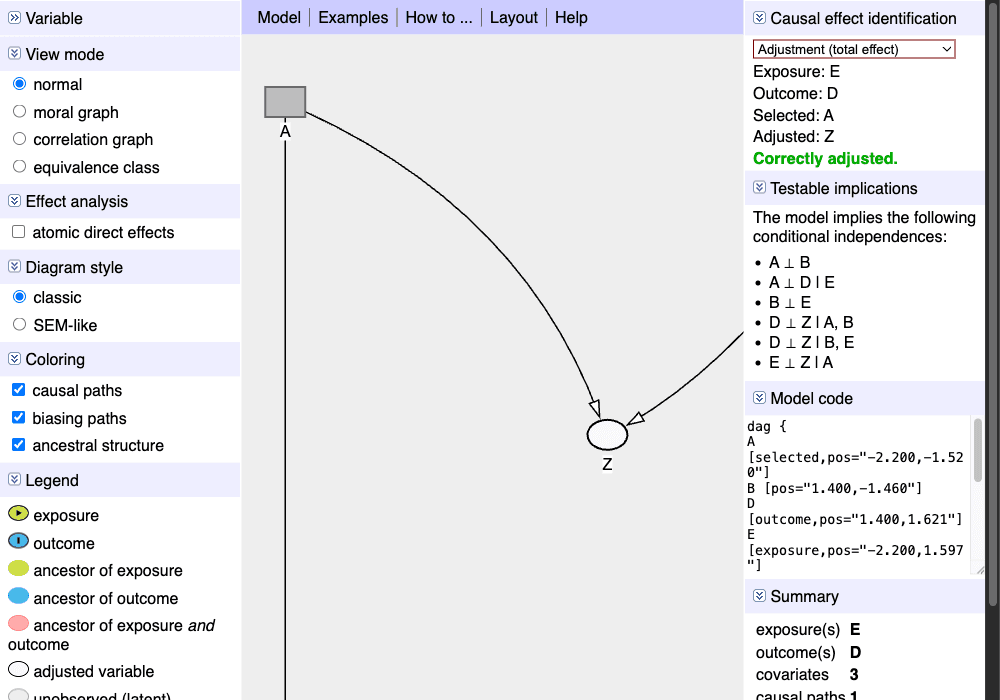Click the unobserved (latent) legend icon
The image size is (1000, 700).
click(x=19, y=696)
